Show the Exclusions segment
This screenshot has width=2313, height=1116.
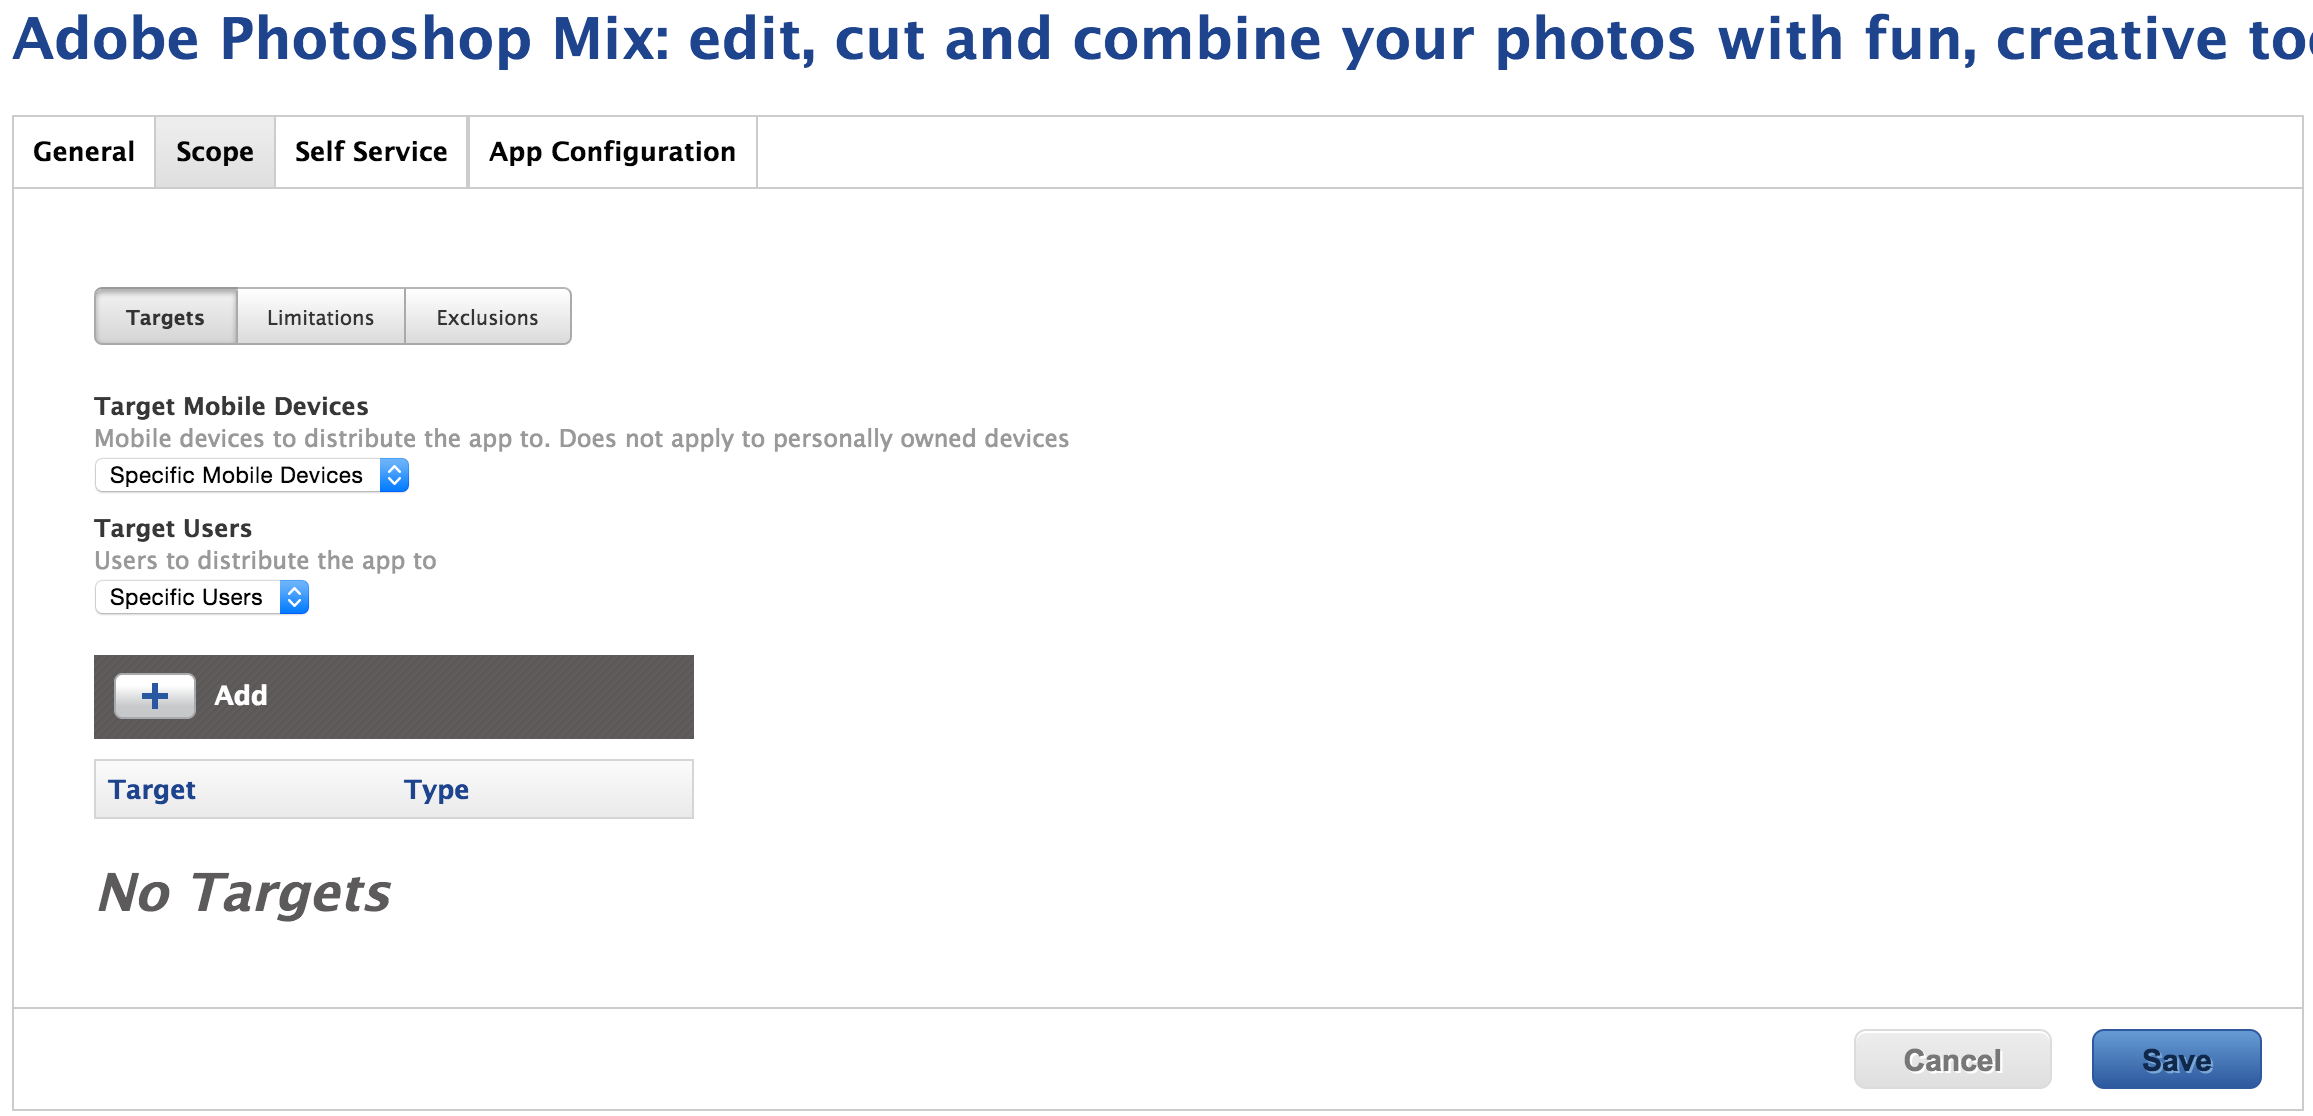(487, 317)
